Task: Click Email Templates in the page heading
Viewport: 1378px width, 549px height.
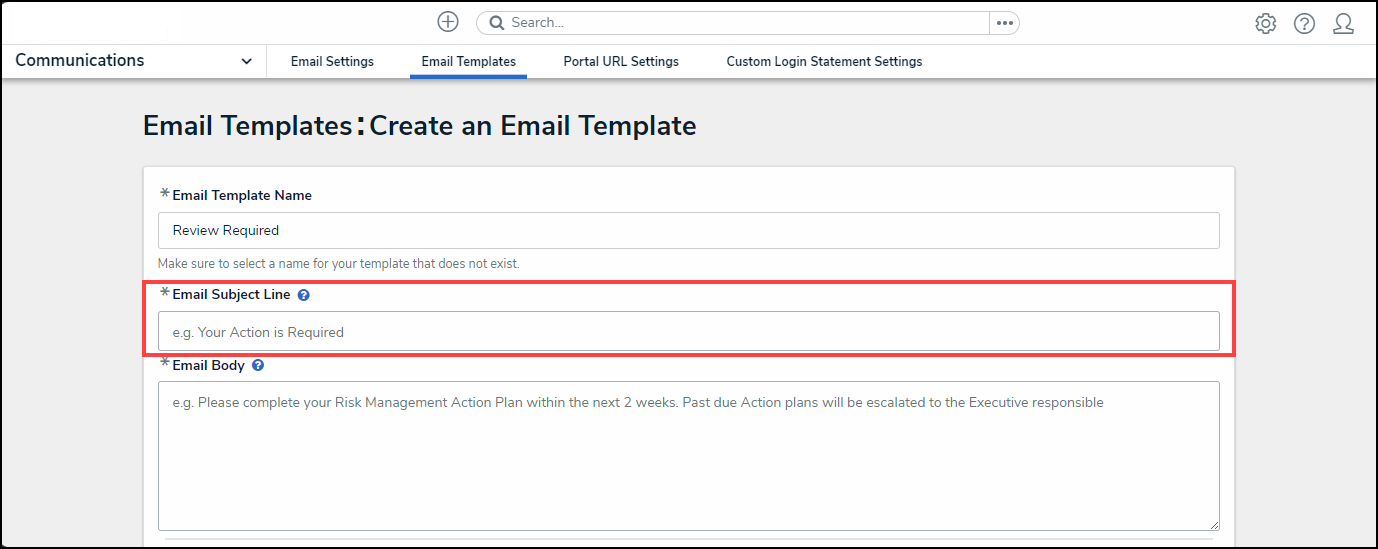Action: coord(247,126)
